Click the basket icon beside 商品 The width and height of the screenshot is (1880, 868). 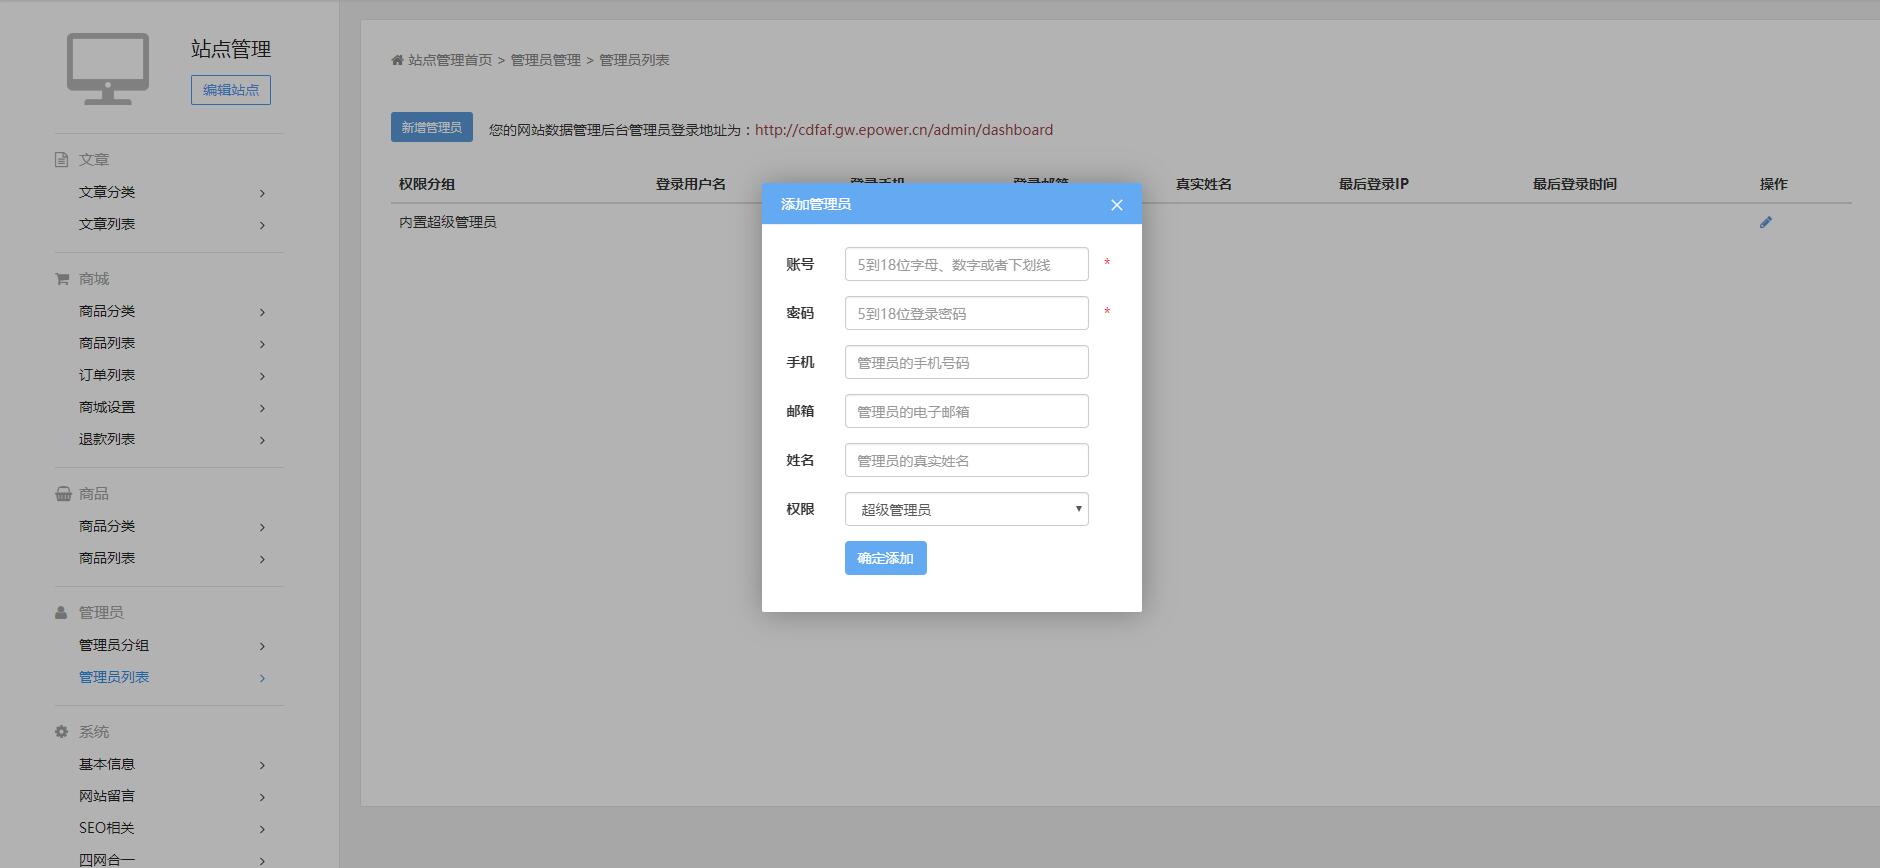point(63,494)
